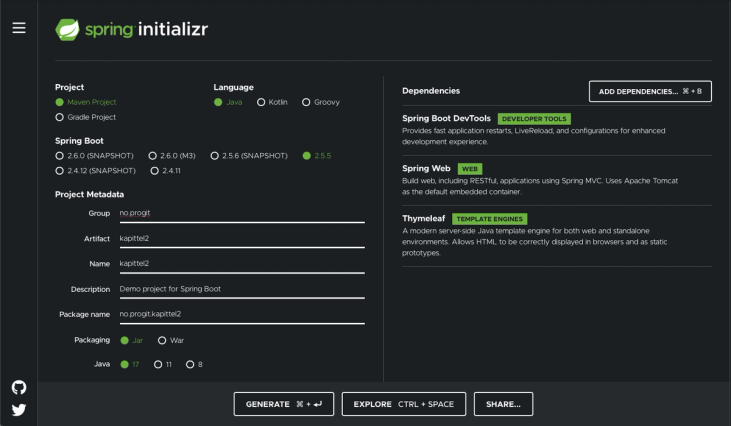Click the Thymeleaf description text
This screenshot has width=731, height=426.
tap(534, 242)
